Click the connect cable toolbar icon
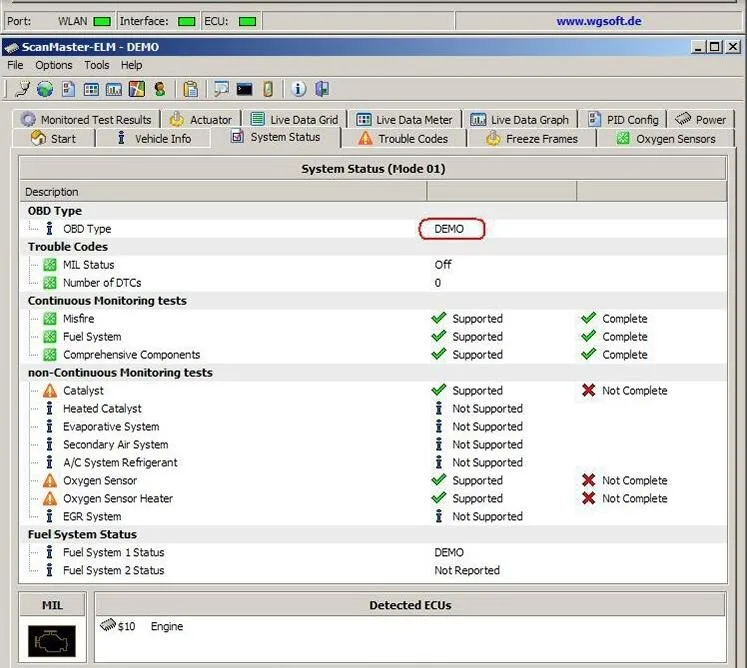 (22, 89)
